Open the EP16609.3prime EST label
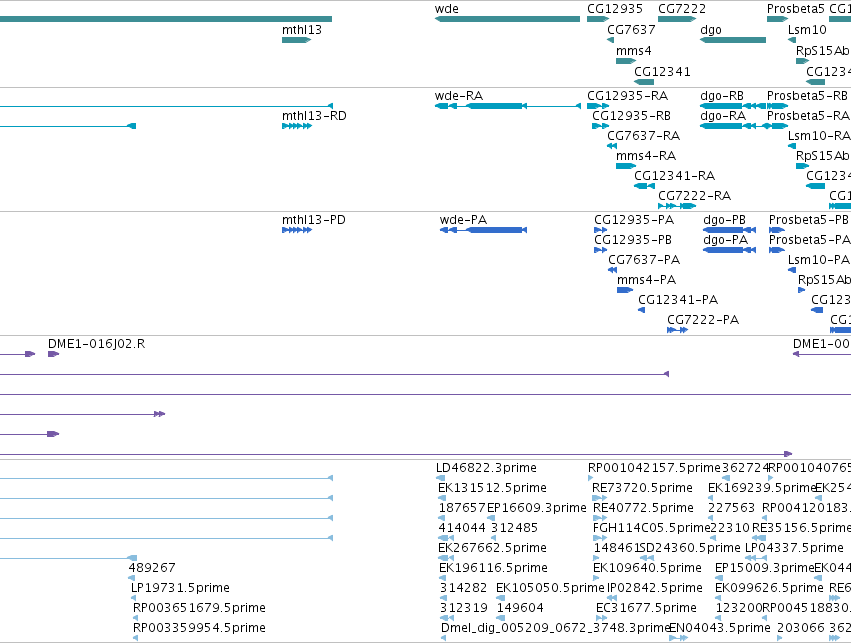851x643 pixels. pos(537,508)
